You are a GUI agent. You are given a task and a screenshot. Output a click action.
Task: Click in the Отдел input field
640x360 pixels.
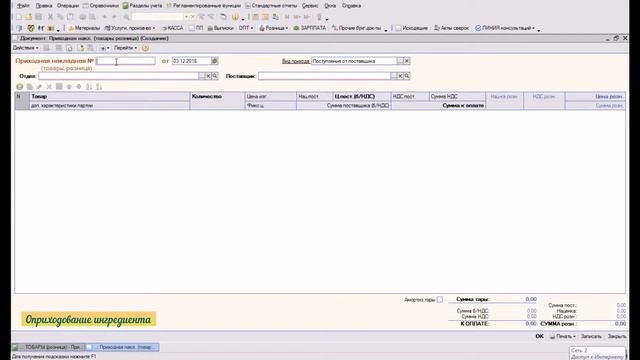[118, 76]
